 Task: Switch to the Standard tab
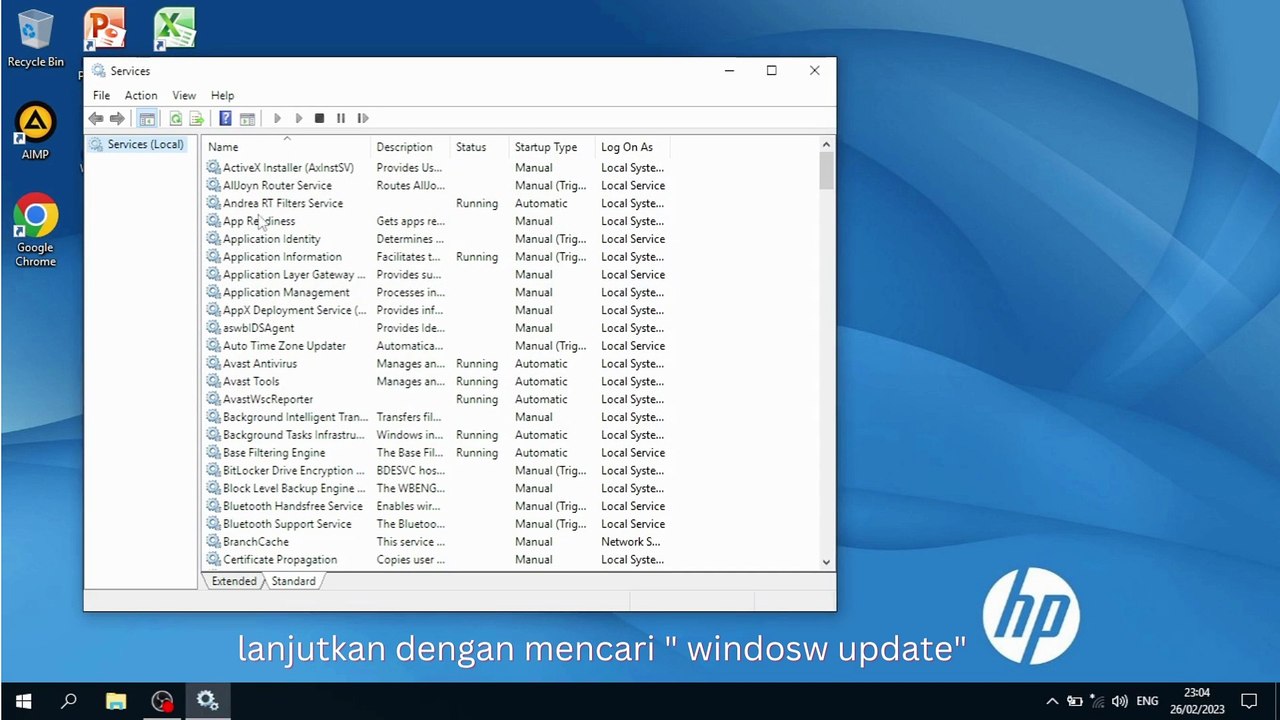pos(293,582)
